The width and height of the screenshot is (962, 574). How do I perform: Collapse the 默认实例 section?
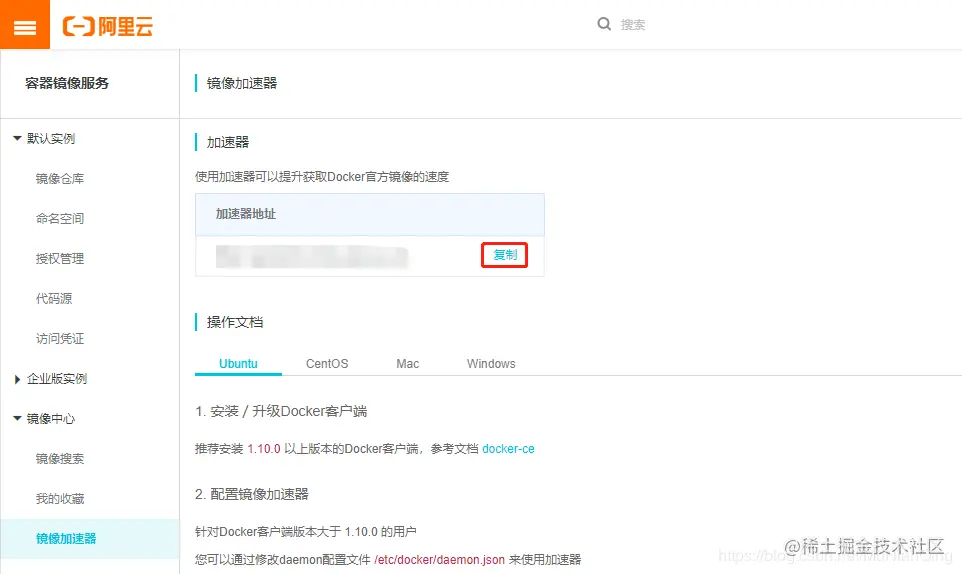[44, 139]
